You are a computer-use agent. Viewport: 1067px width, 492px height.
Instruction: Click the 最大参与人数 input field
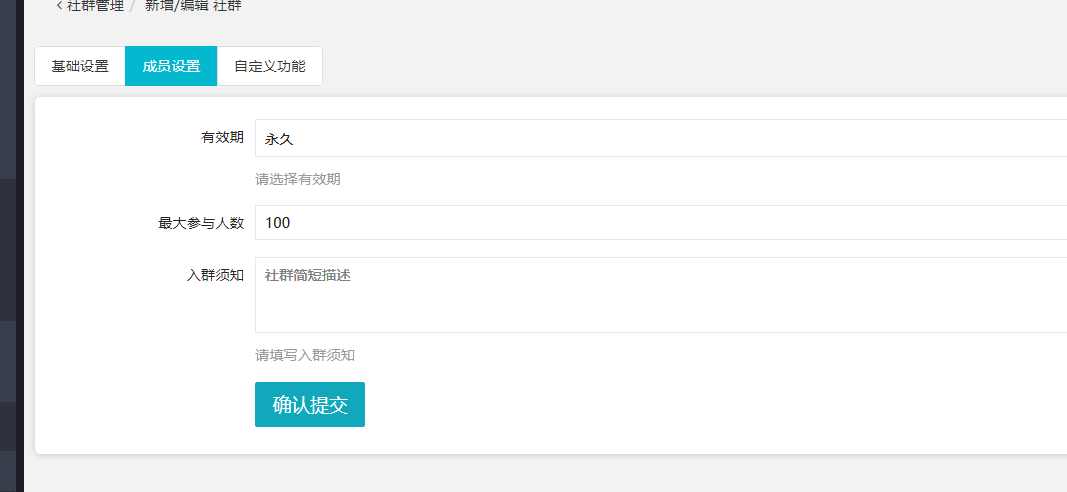[x=661, y=223]
